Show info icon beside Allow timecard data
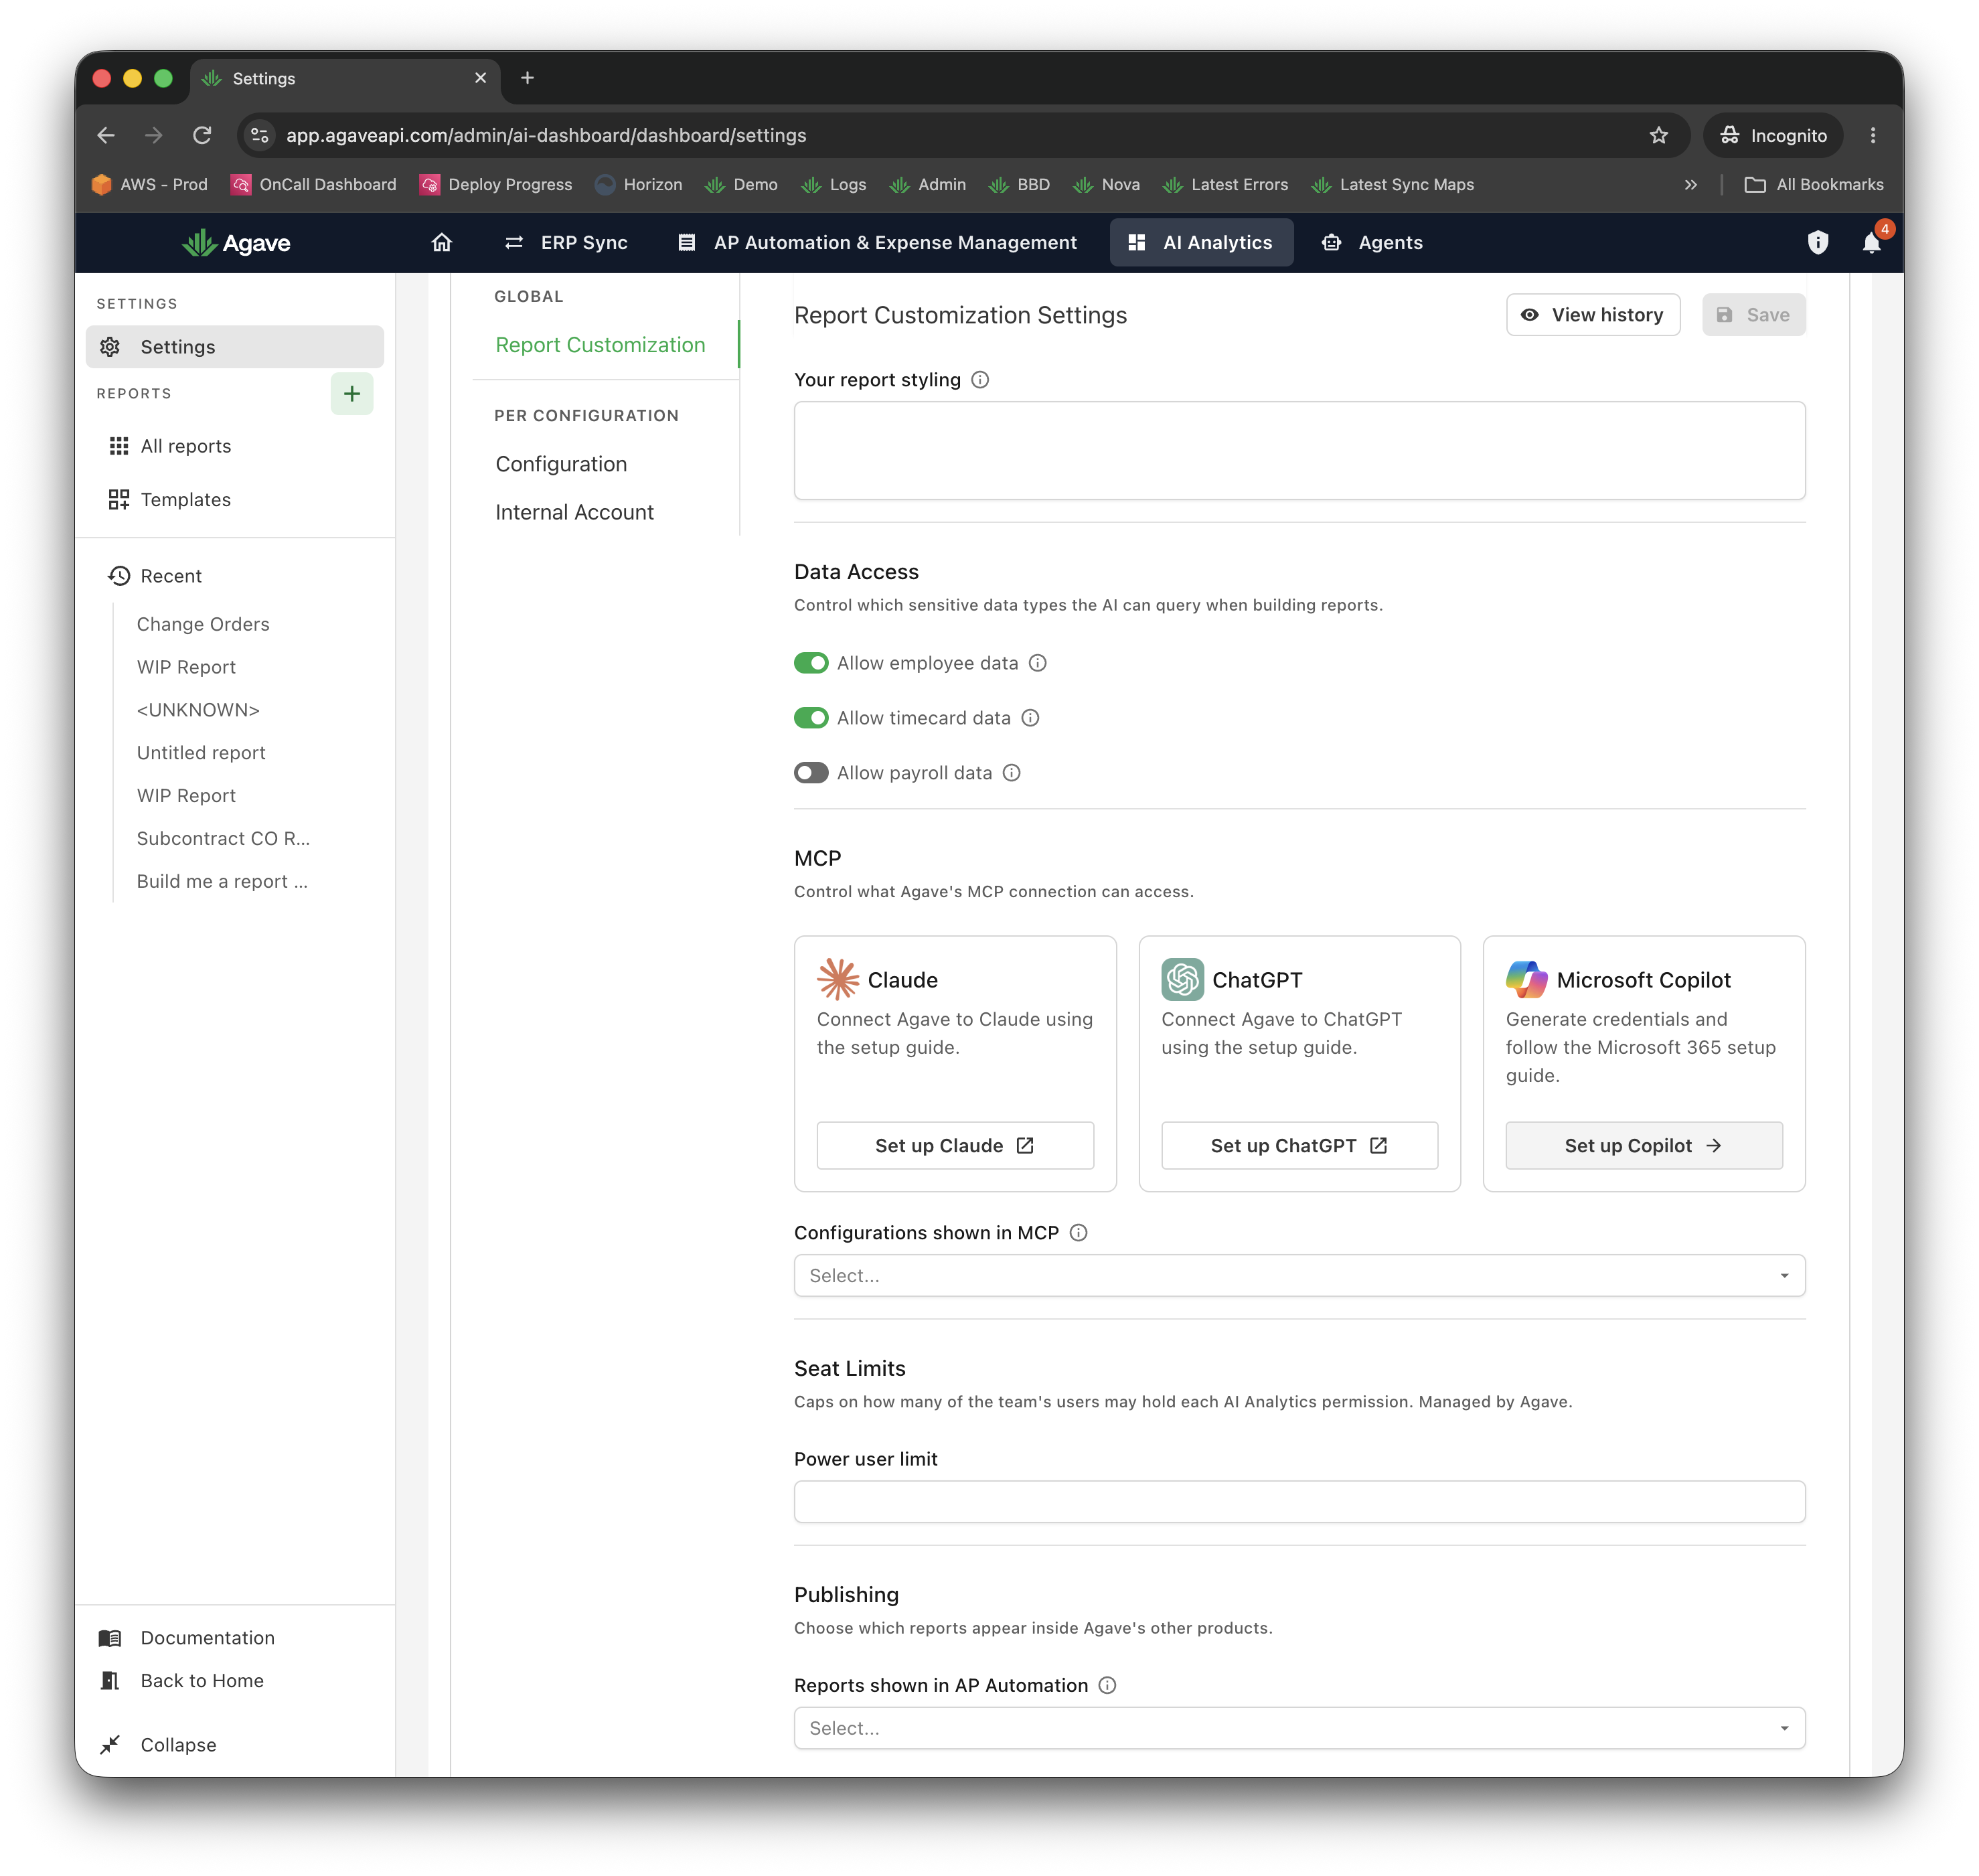Screen dimensions: 1979x1876 coord(1030,718)
